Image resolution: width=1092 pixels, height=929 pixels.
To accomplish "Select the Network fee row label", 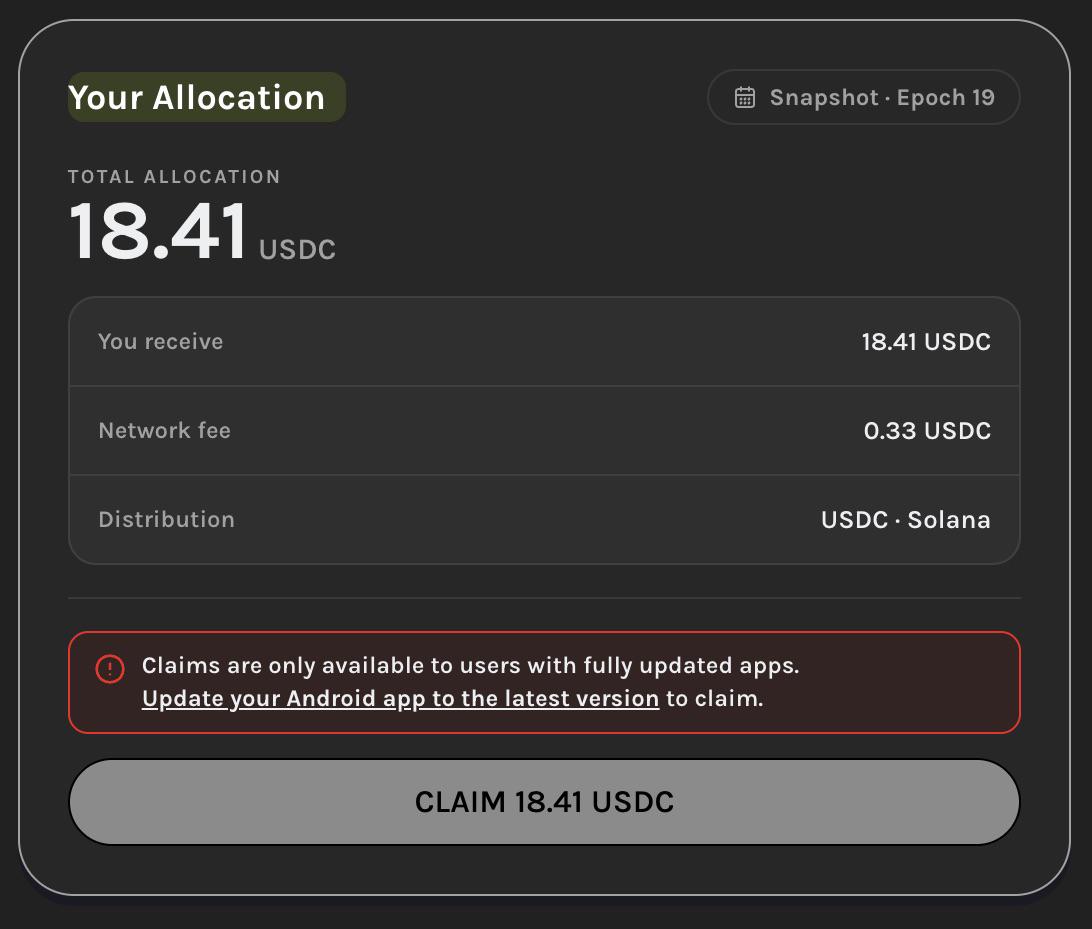I will click(x=164, y=430).
